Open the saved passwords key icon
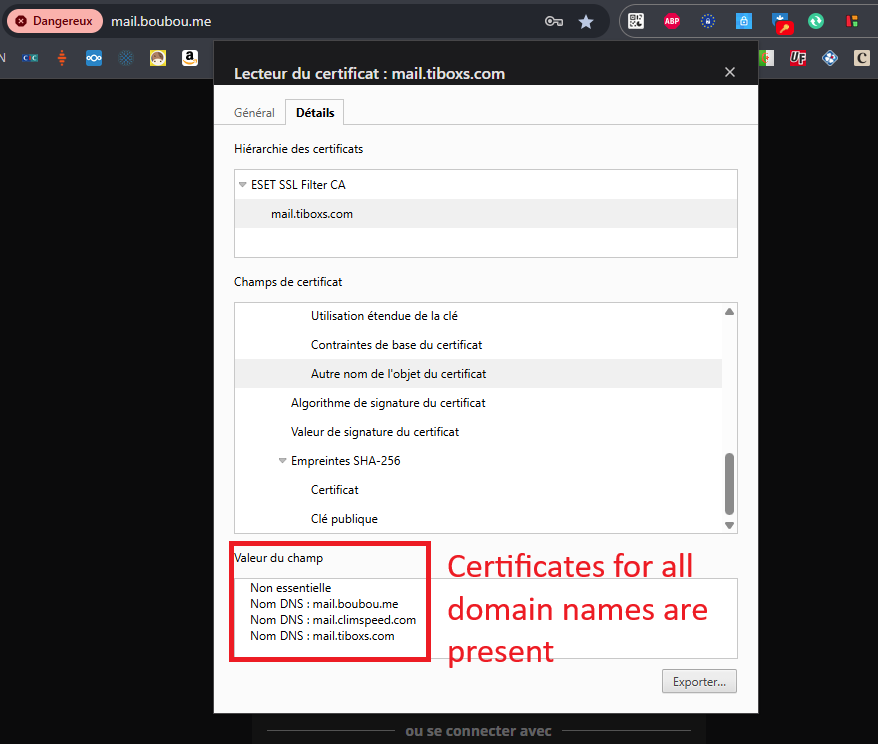 (554, 21)
